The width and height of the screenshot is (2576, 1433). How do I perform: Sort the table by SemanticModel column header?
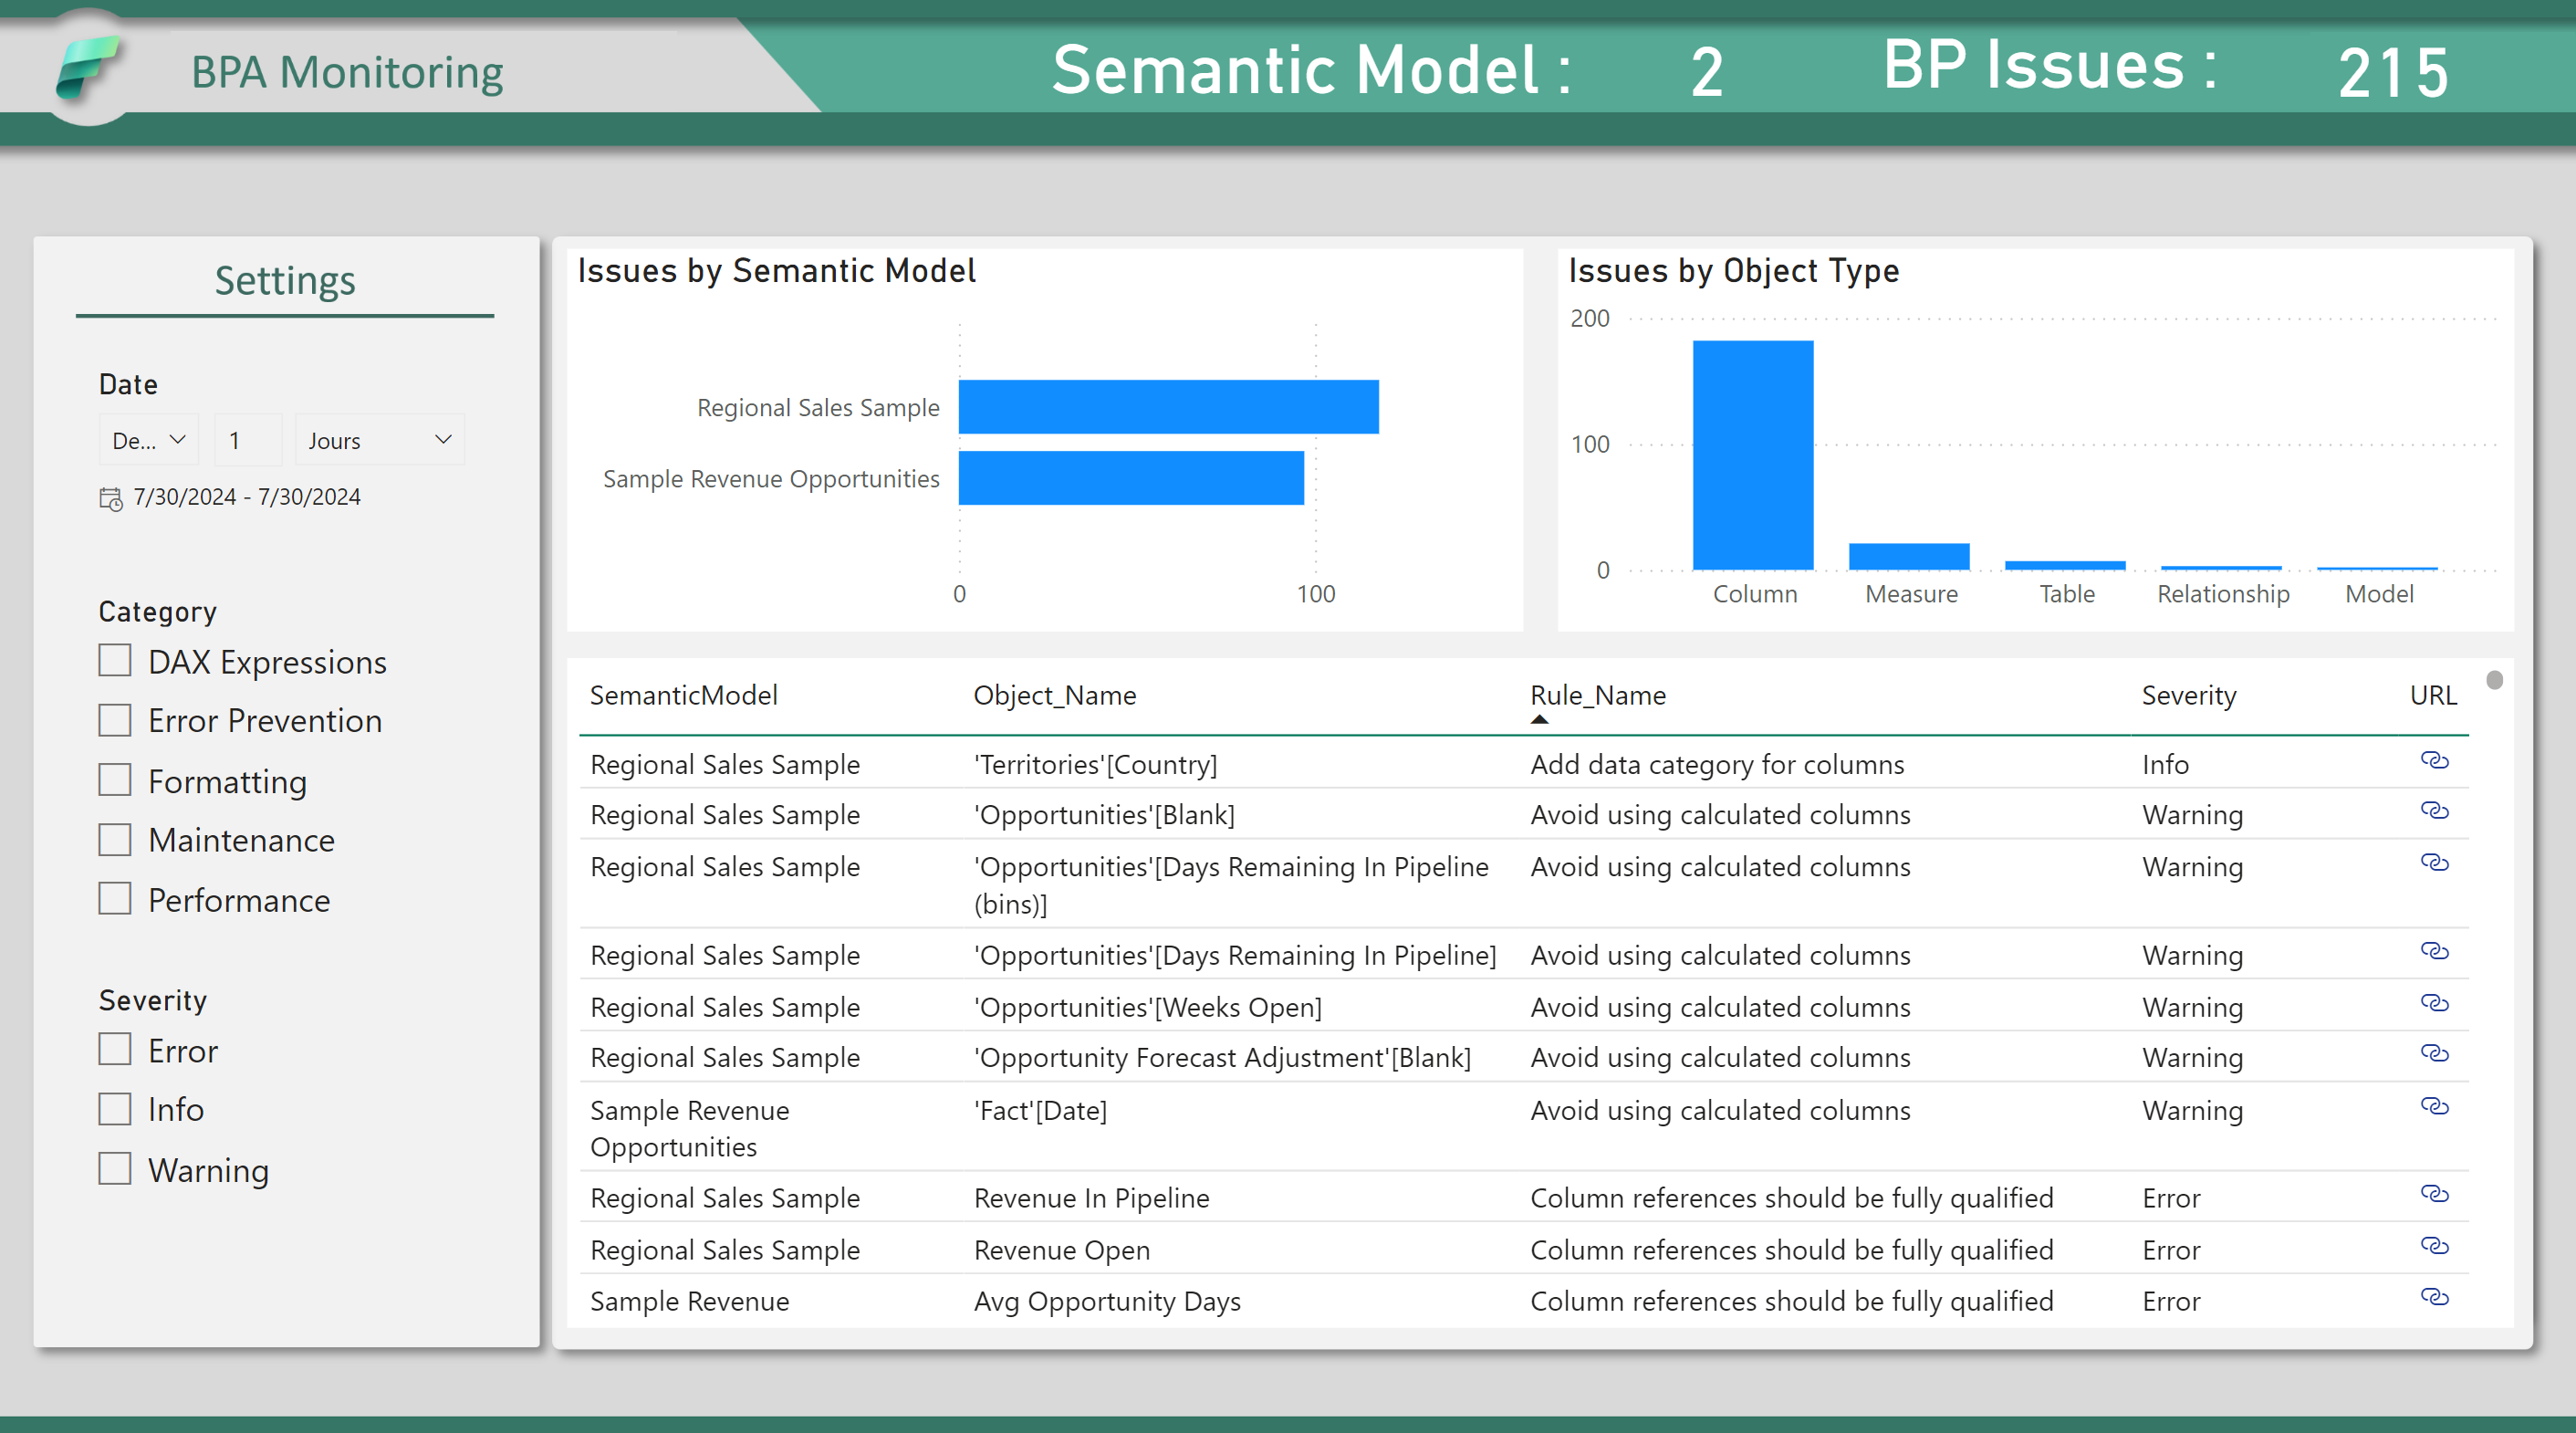coord(683,695)
